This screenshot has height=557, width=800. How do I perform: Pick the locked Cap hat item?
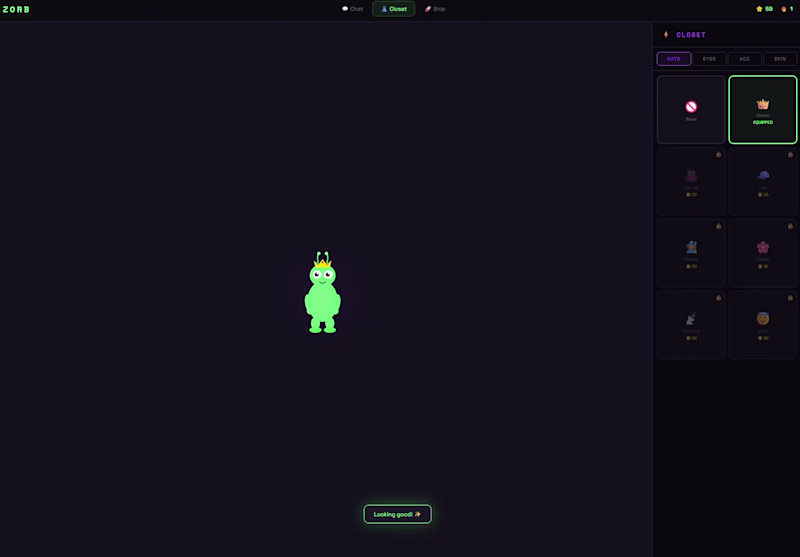tap(763, 182)
